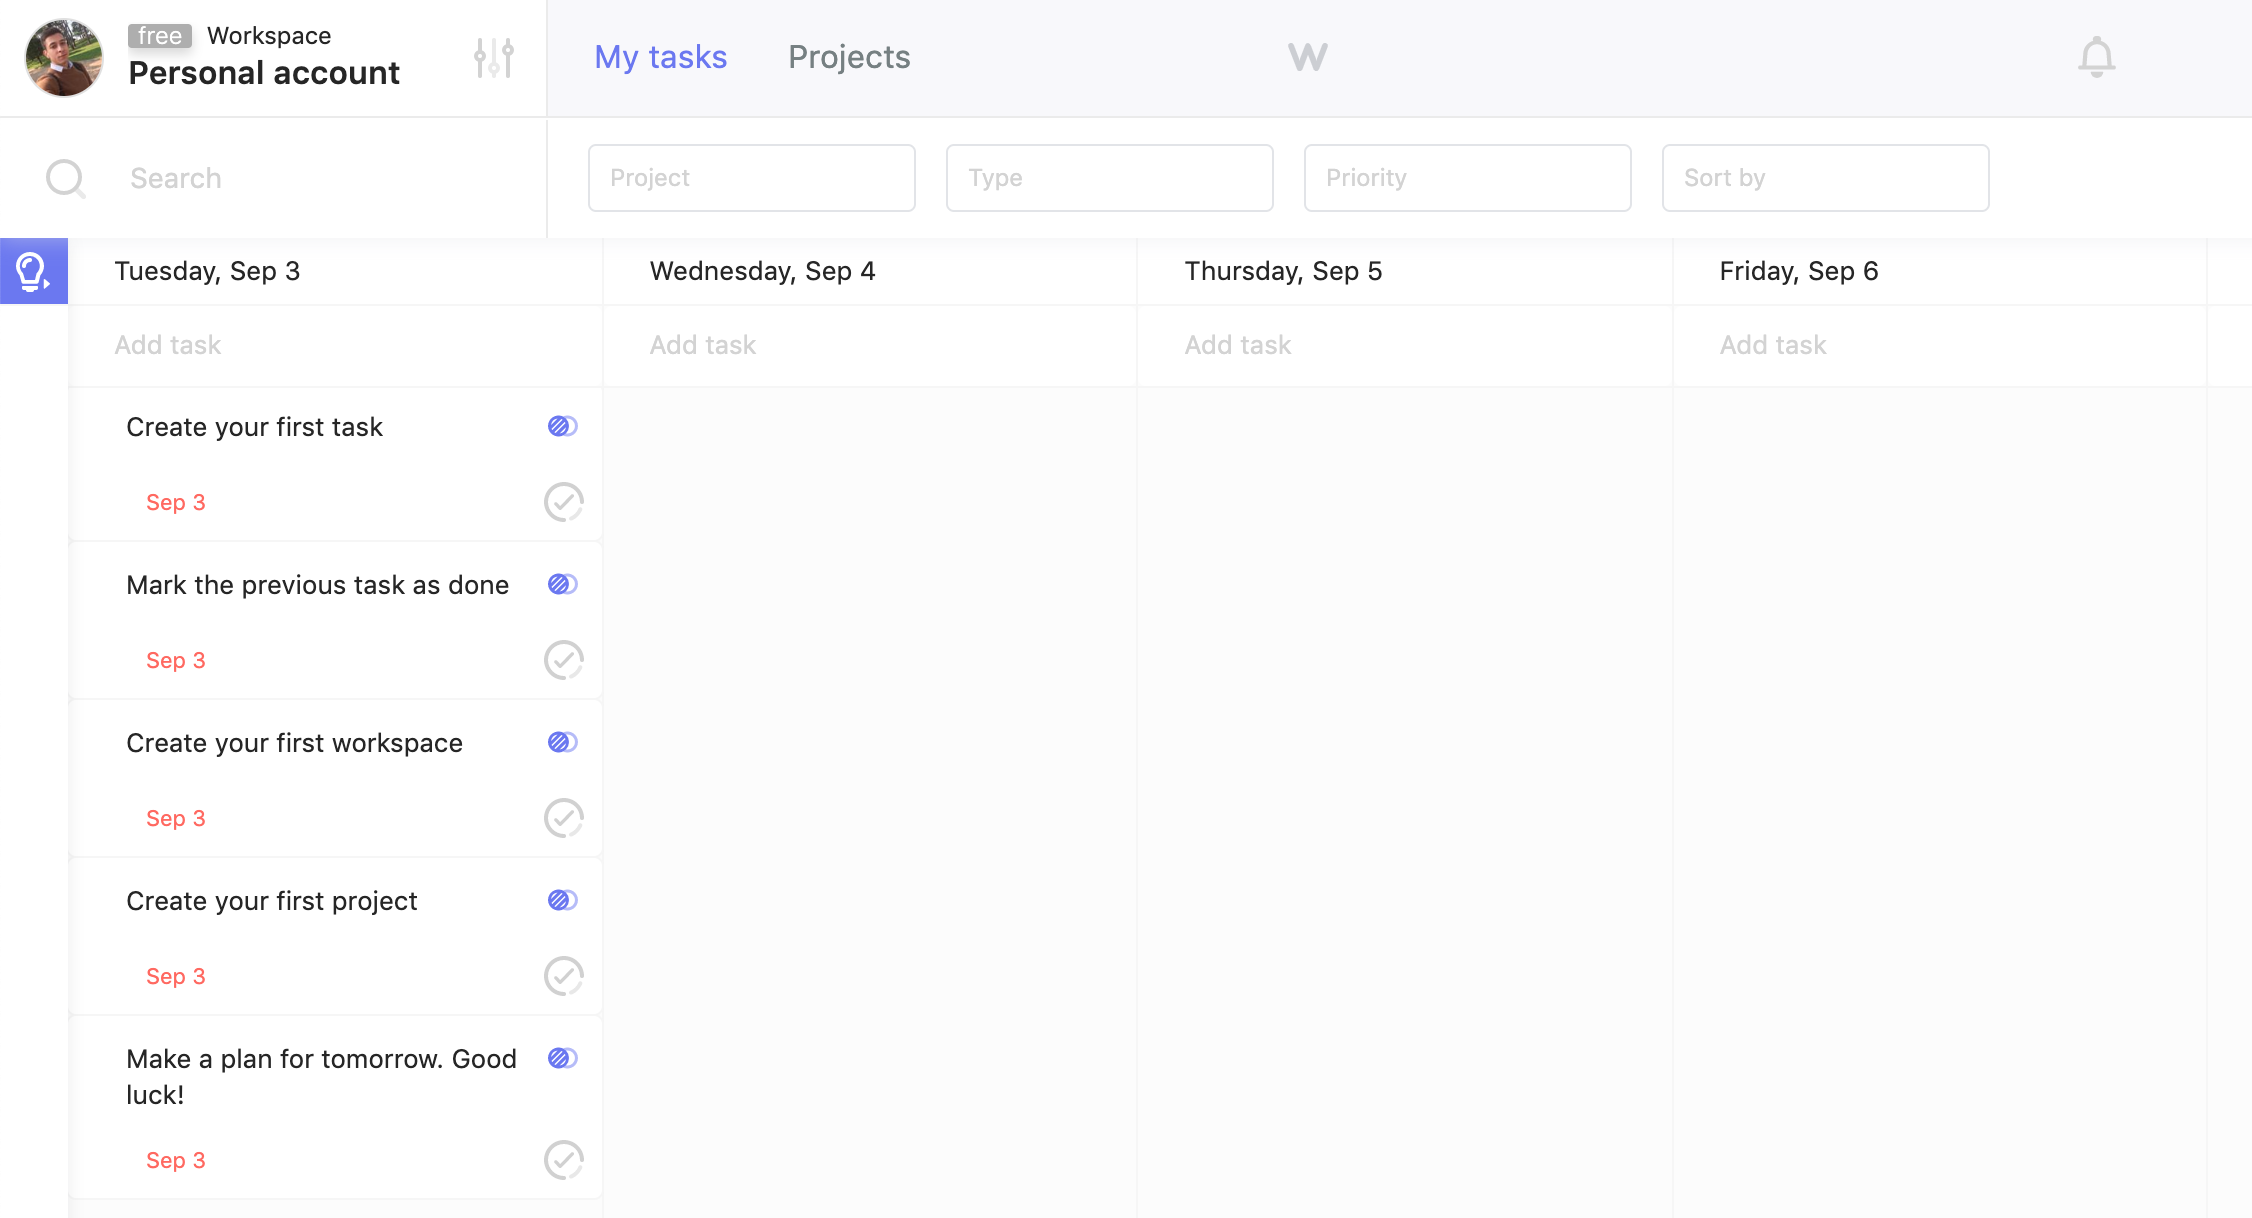
Task: Click the search magnifier icon
Action: 66,178
